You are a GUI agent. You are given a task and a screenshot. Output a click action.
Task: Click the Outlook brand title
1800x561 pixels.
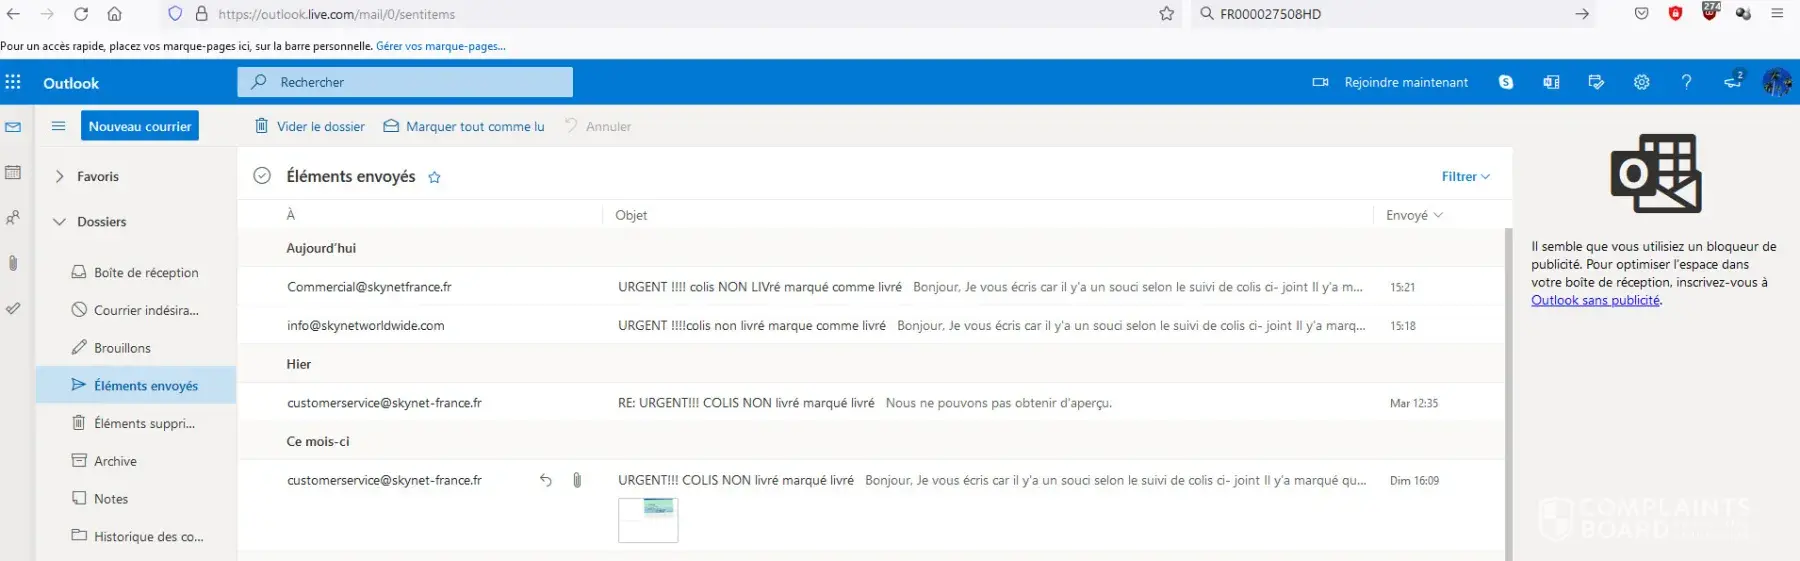point(71,83)
